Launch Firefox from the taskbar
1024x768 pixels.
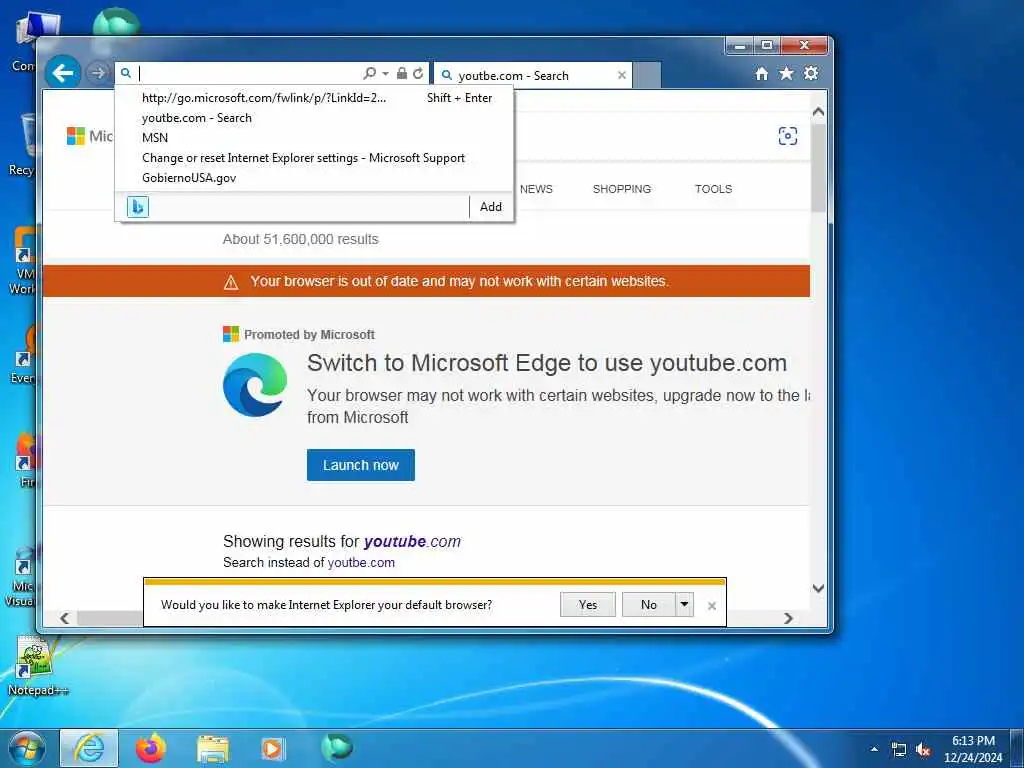(151, 748)
